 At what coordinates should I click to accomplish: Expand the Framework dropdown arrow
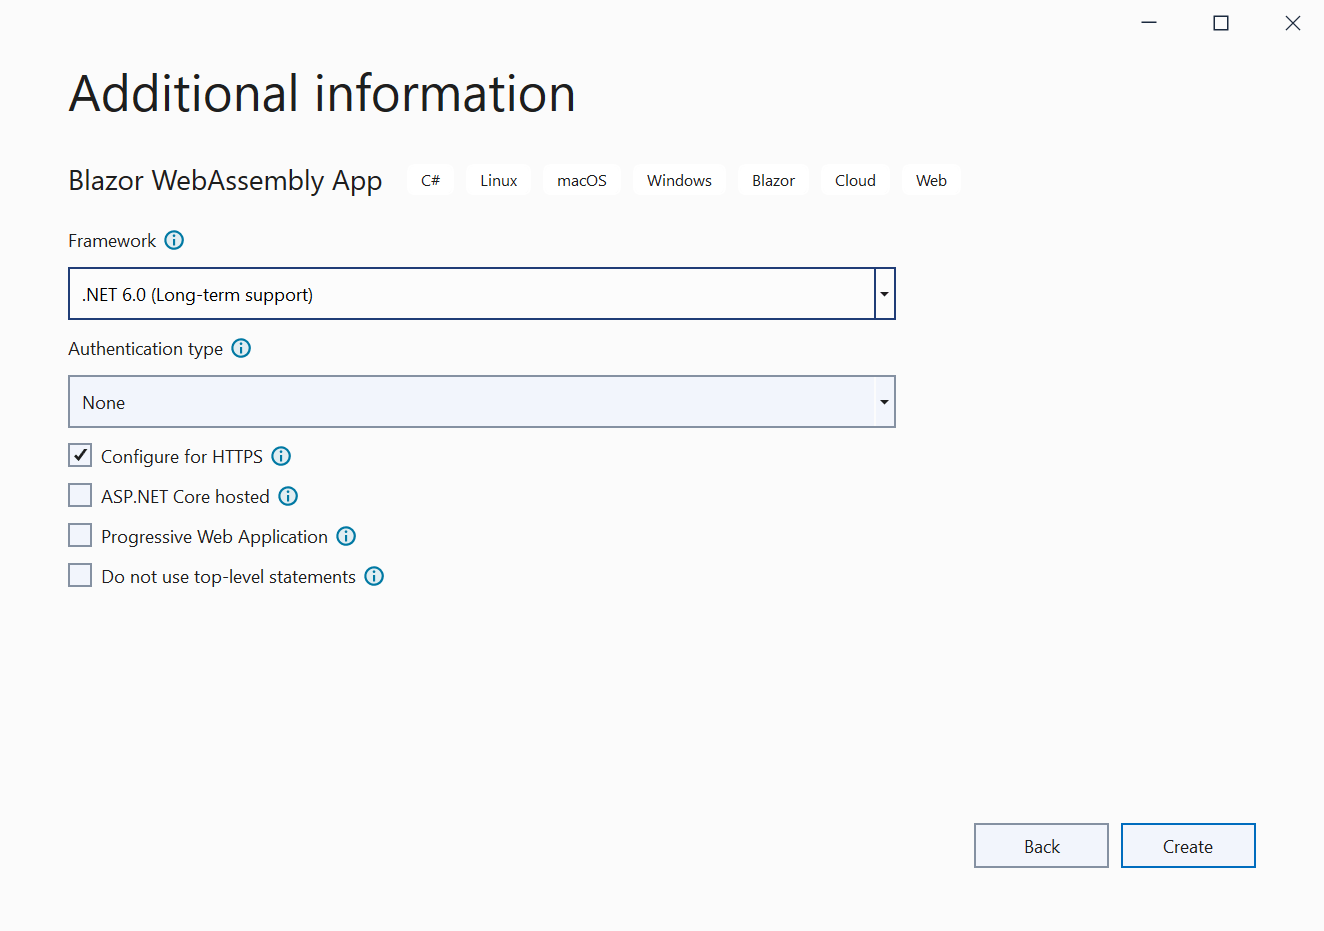[x=884, y=294]
